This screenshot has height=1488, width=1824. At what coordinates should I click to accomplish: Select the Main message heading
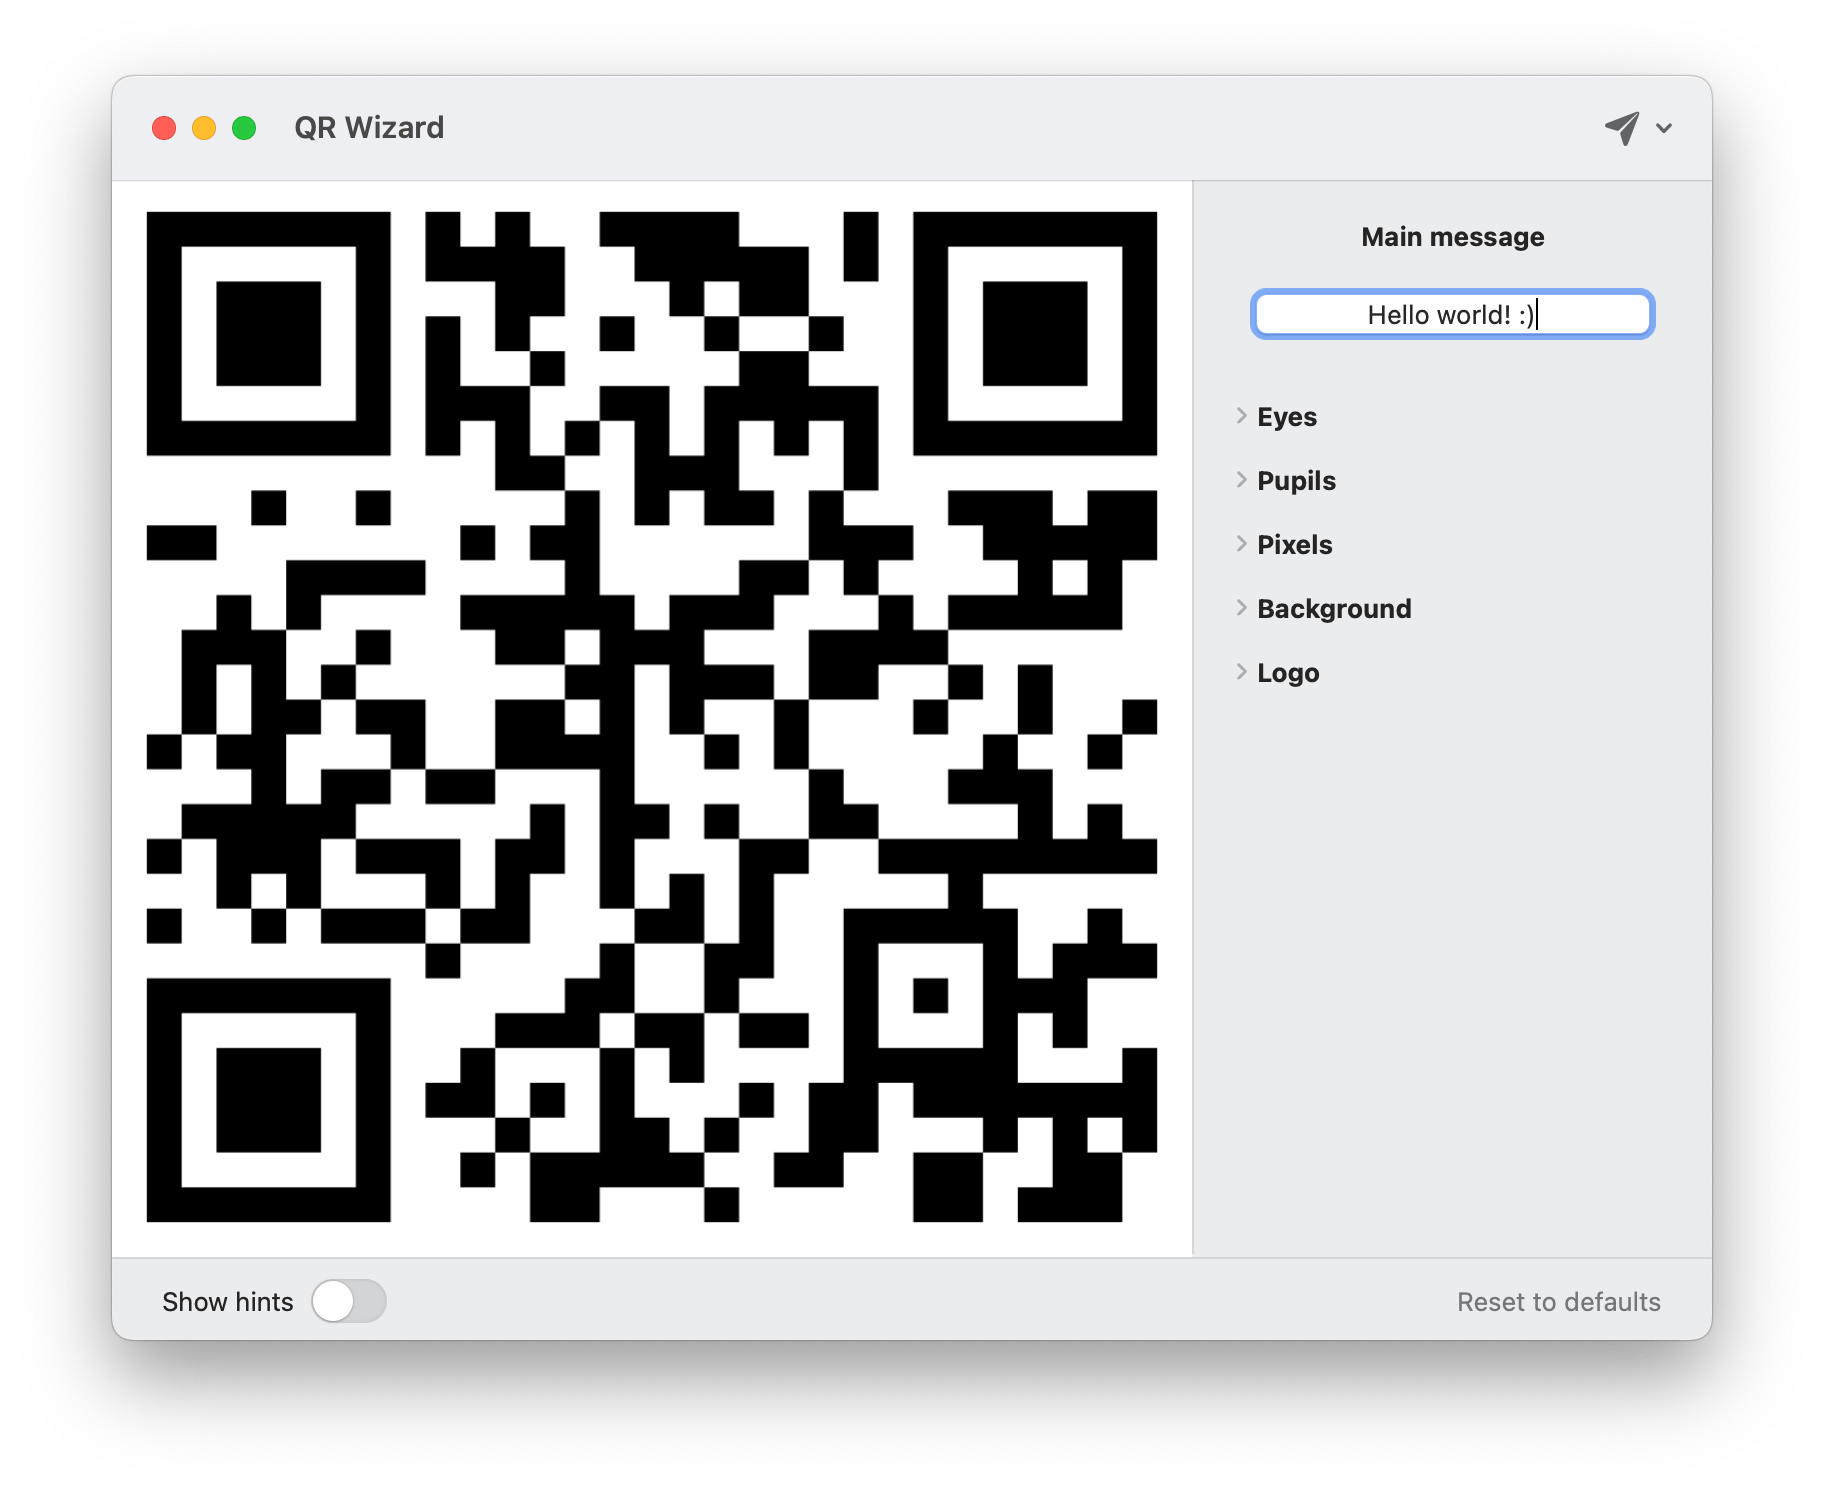click(x=1452, y=236)
